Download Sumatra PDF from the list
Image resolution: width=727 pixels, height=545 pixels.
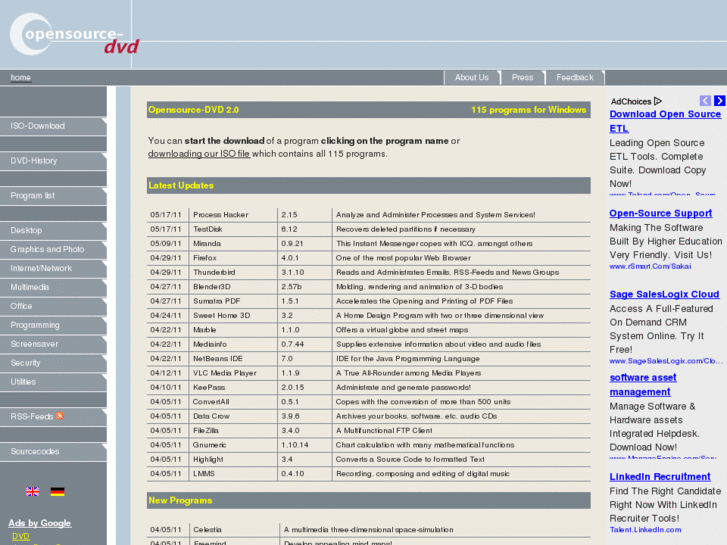217,301
